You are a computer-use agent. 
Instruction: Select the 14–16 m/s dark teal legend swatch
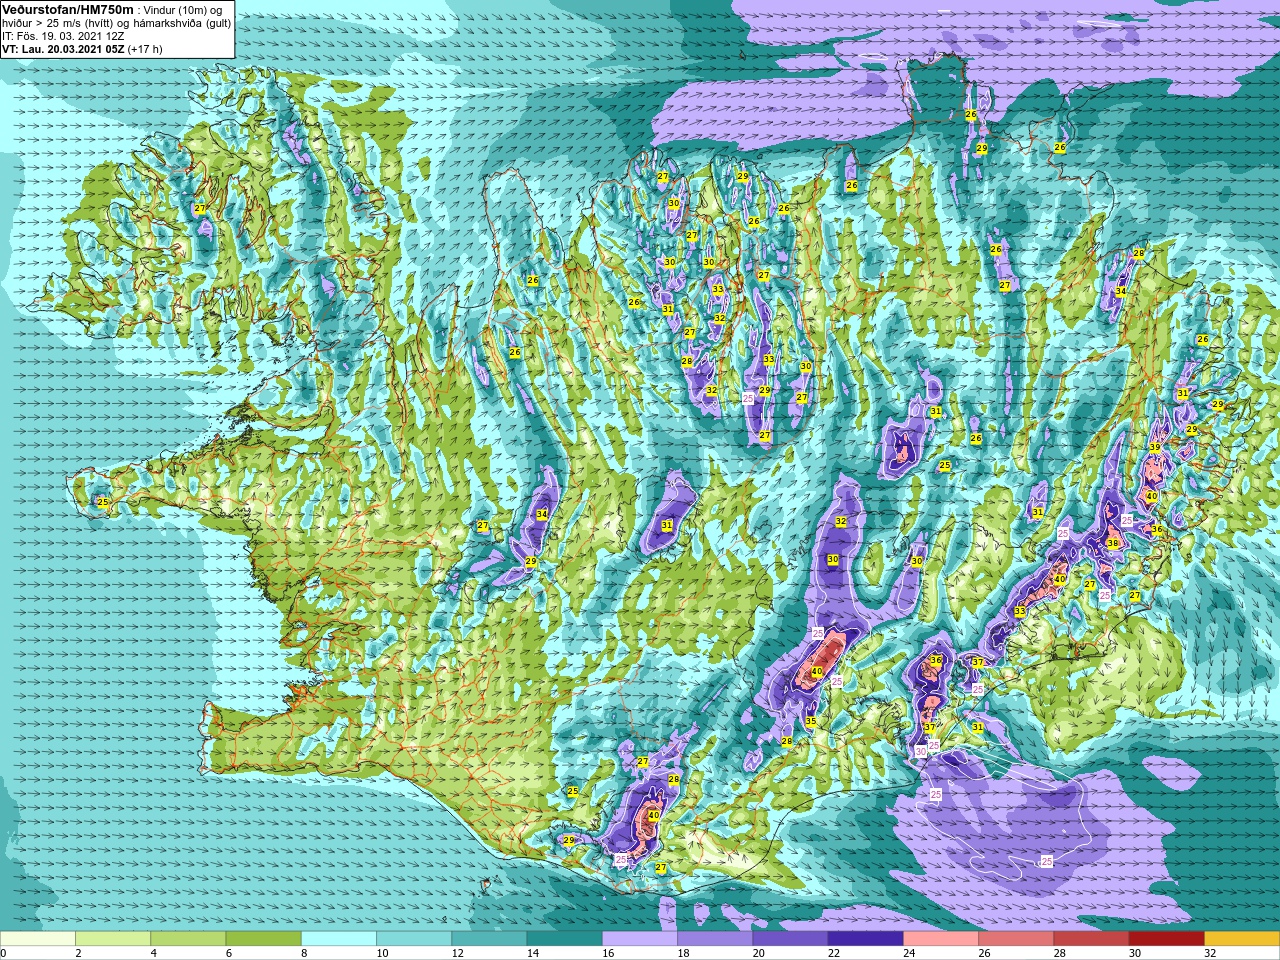point(564,939)
